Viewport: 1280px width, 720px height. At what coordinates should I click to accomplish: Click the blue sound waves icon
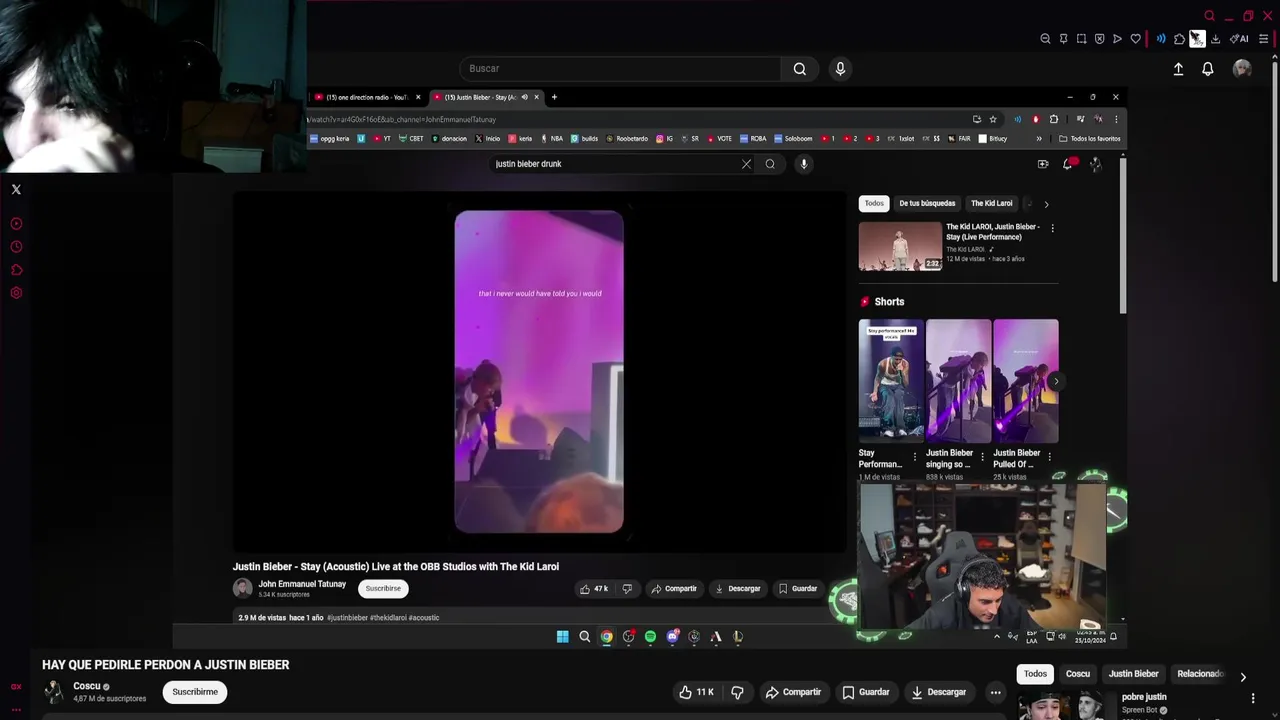pos(1161,39)
